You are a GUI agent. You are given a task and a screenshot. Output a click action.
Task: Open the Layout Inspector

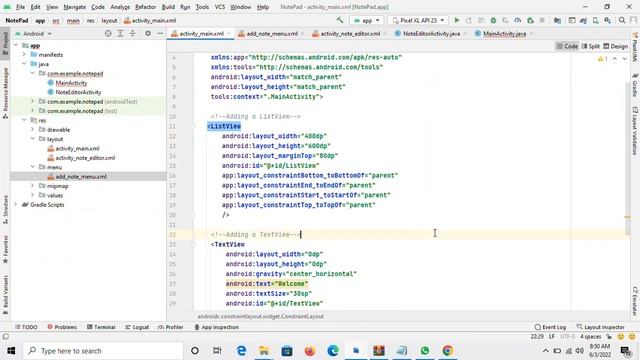pyautogui.click(x=600, y=327)
